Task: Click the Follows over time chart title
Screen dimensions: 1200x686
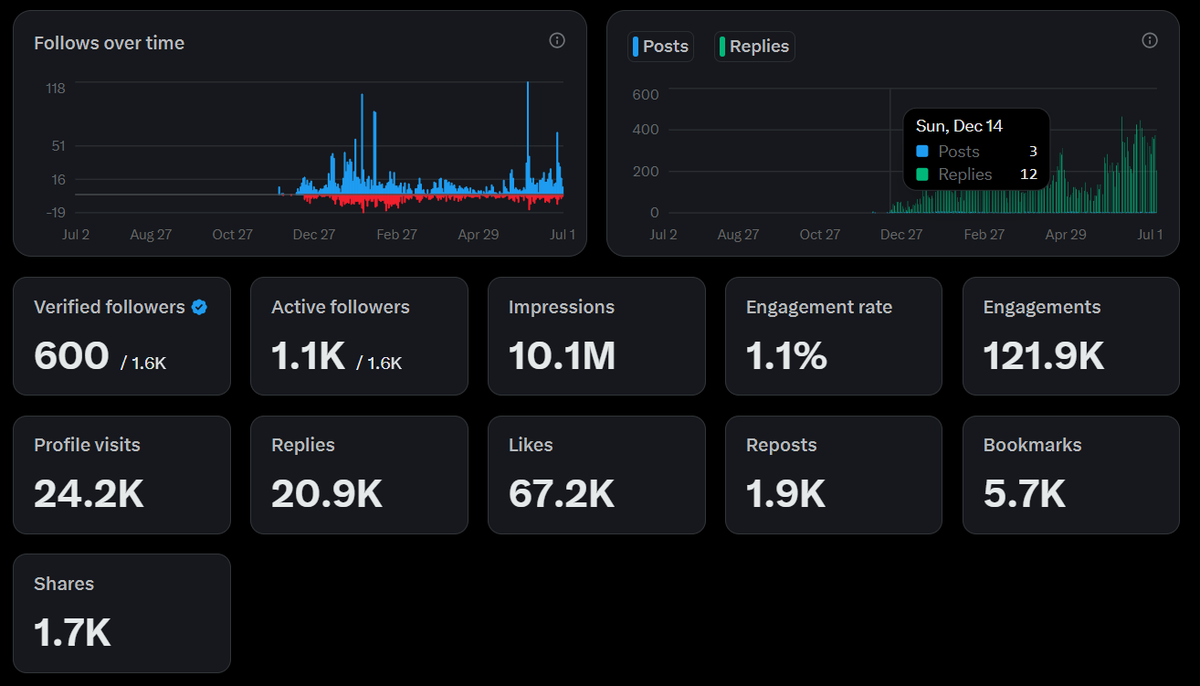Action: [109, 43]
